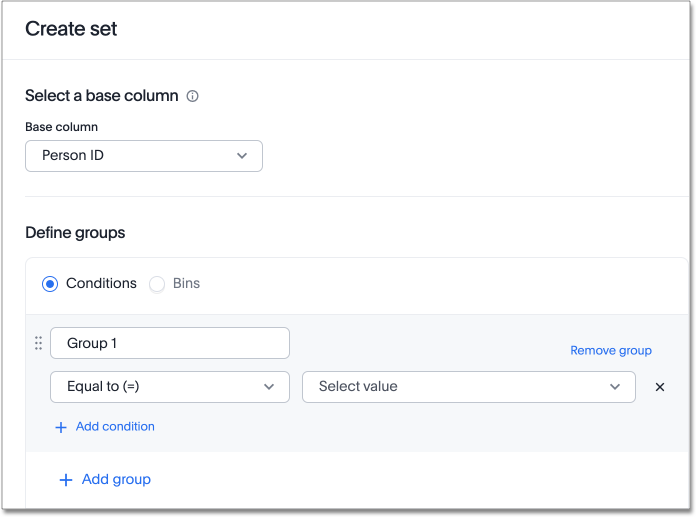This screenshot has width=696, height=517.
Task: Open the Person ID base column dropdown
Action: click(x=143, y=156)
